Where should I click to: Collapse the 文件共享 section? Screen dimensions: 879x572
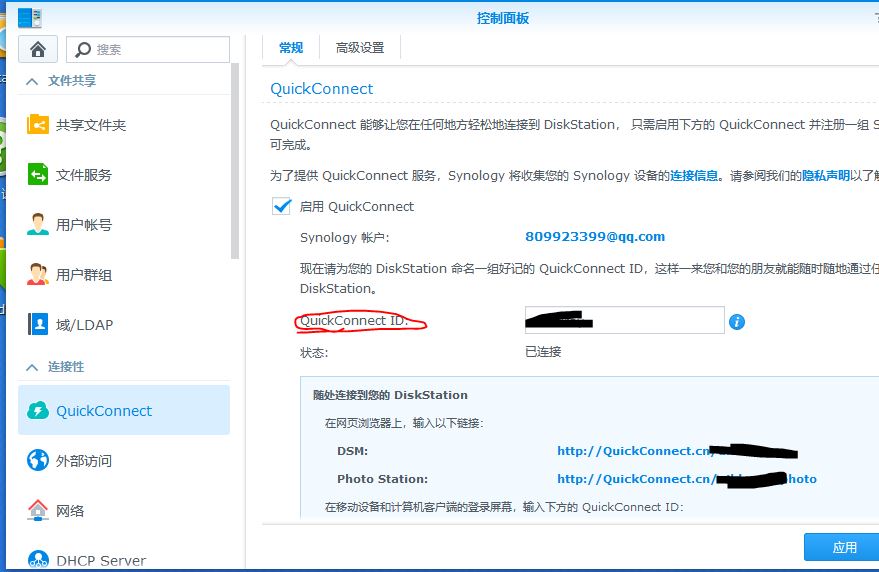[x=32, y=81]
